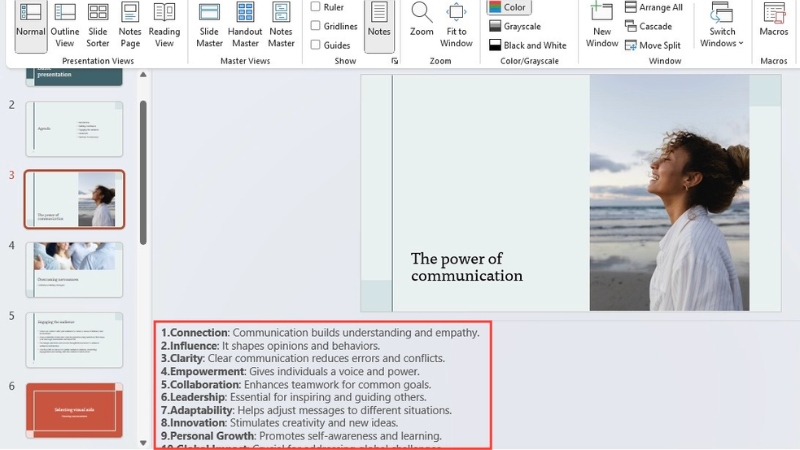Select the orange slide 6 thumbnail
The width and height of the screenshot is (800, 450).
pos(74,410)
